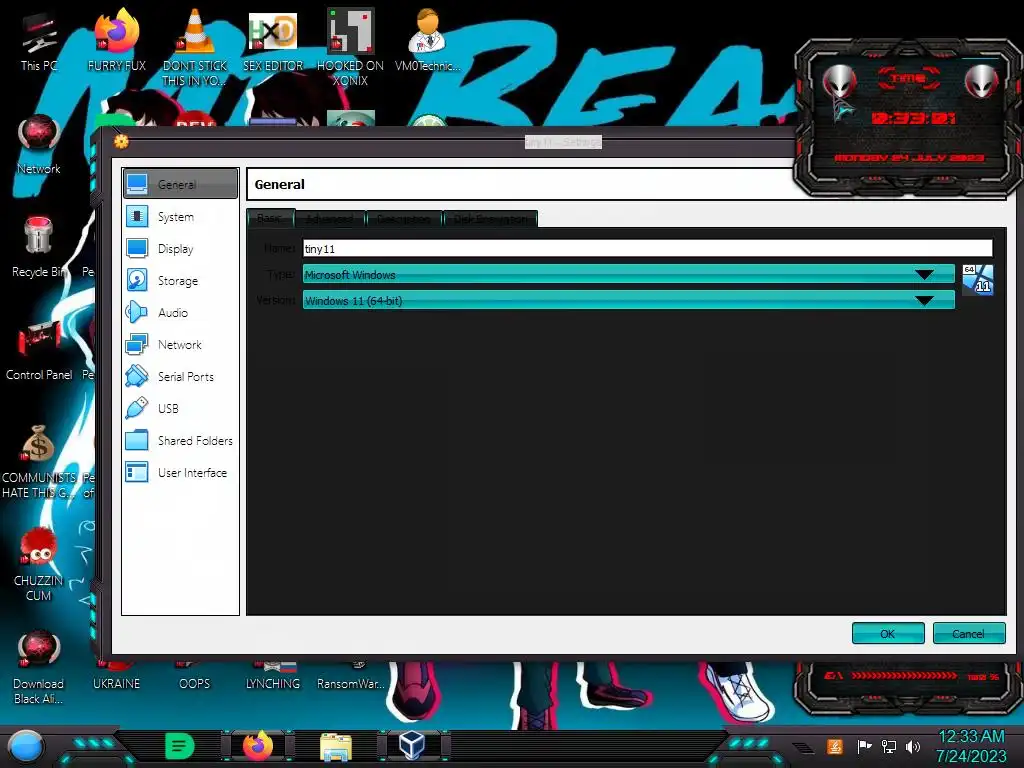The width and height of the screenshot is (1024, 768).
Task: Select the RansomWar desktop icon
Action: coord(350,678)
